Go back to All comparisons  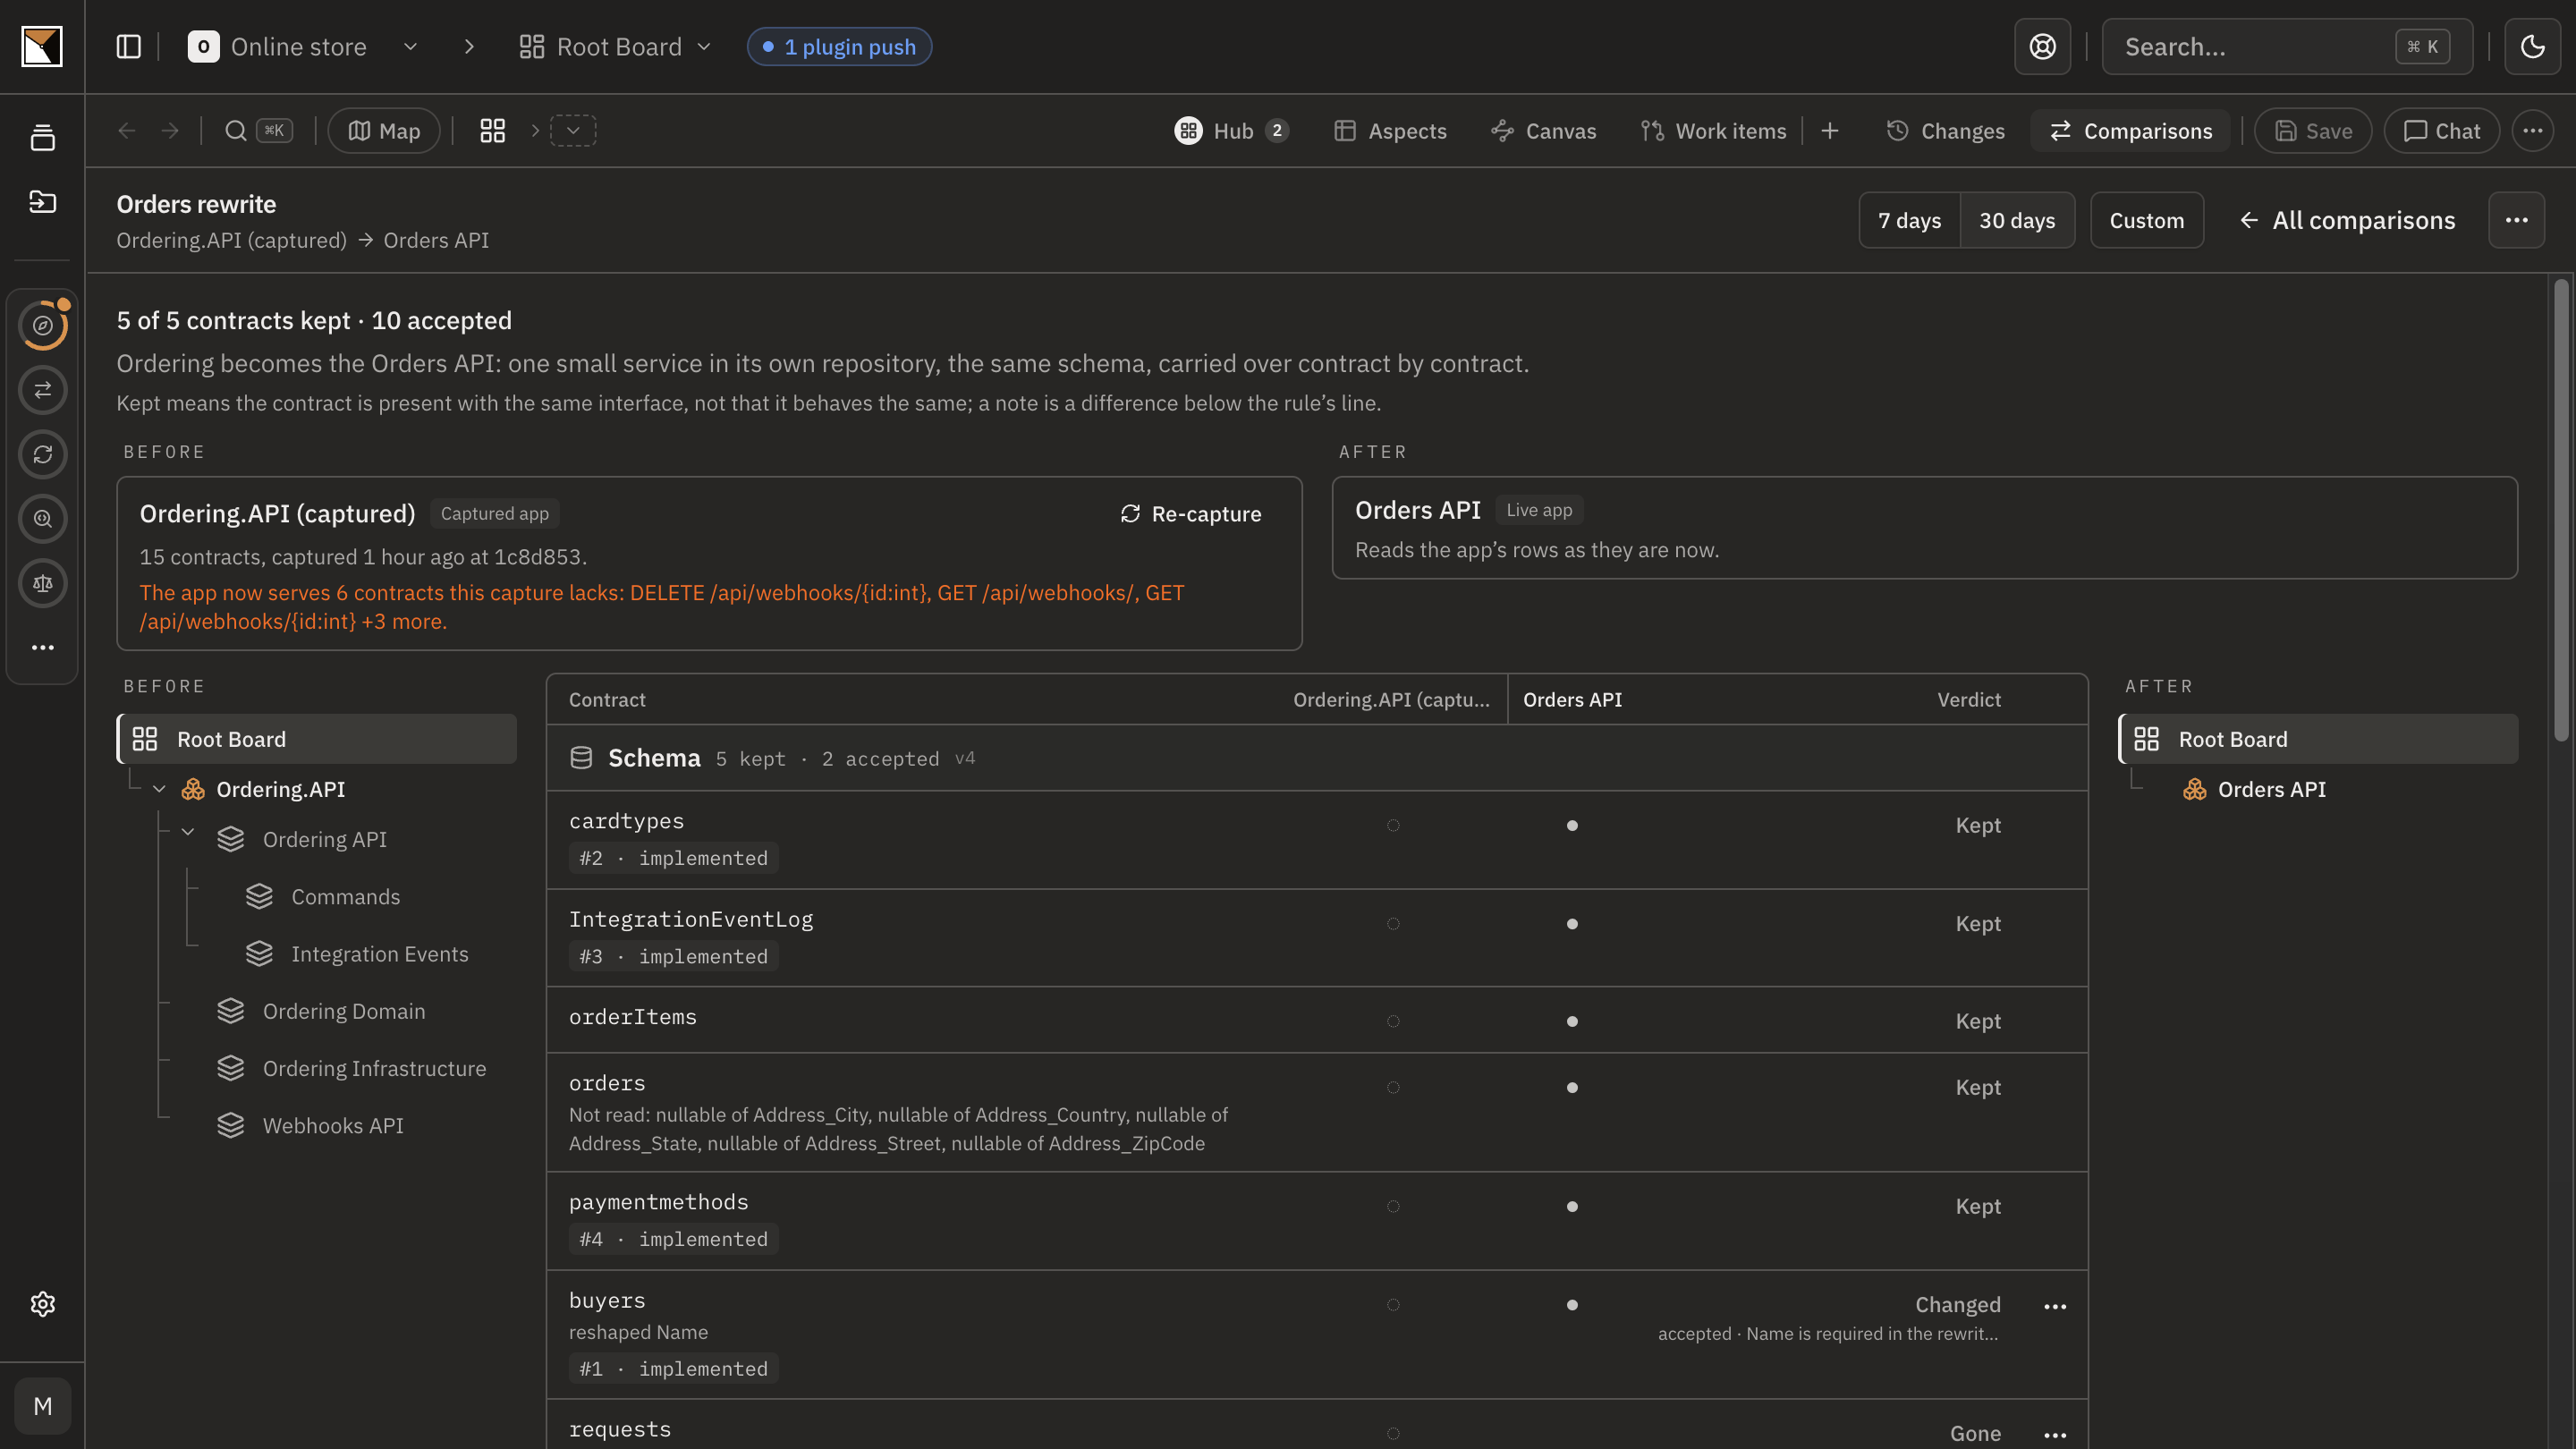pyautogui.click(x=2346, y=220)
